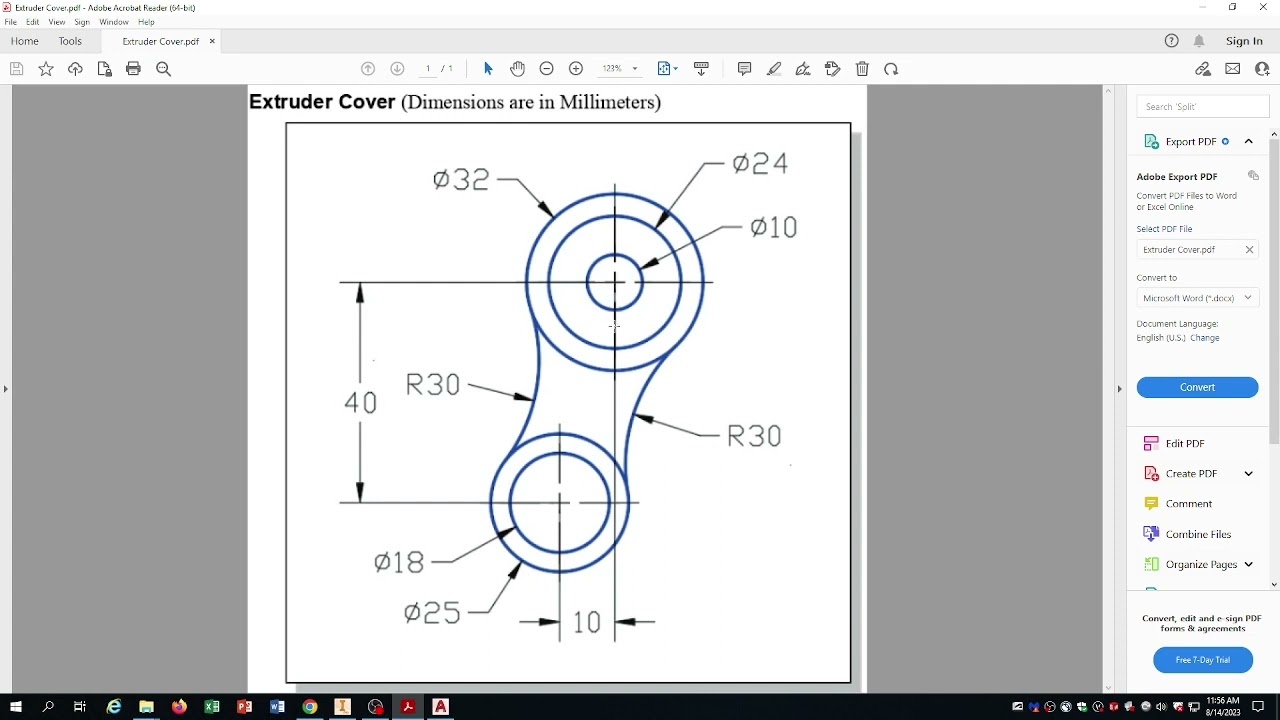Click the tools pane scrollbar
1280x720 pixels.
(x=1274, y=290)
